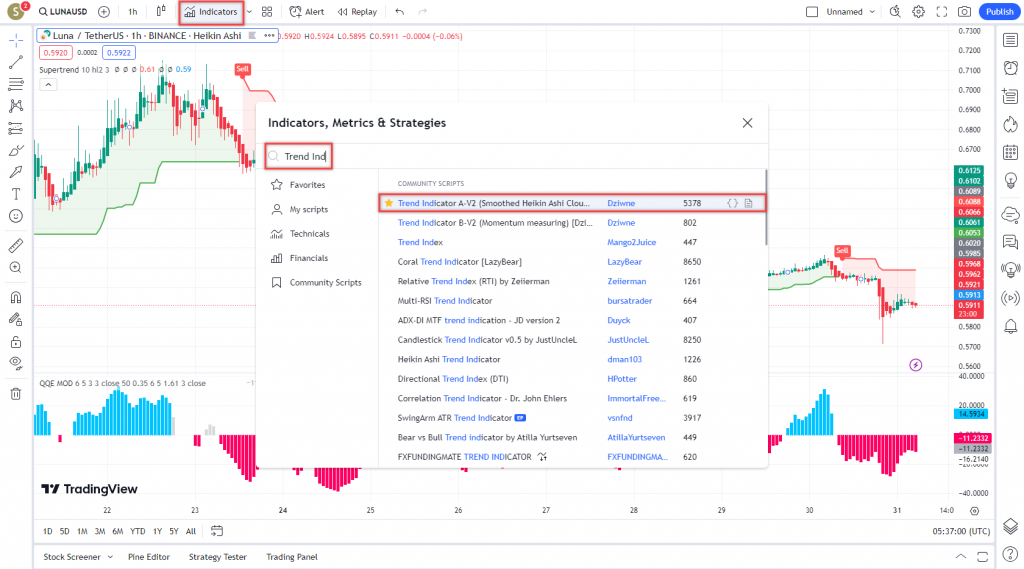Lock all drawing tools

tap(16, 342)
